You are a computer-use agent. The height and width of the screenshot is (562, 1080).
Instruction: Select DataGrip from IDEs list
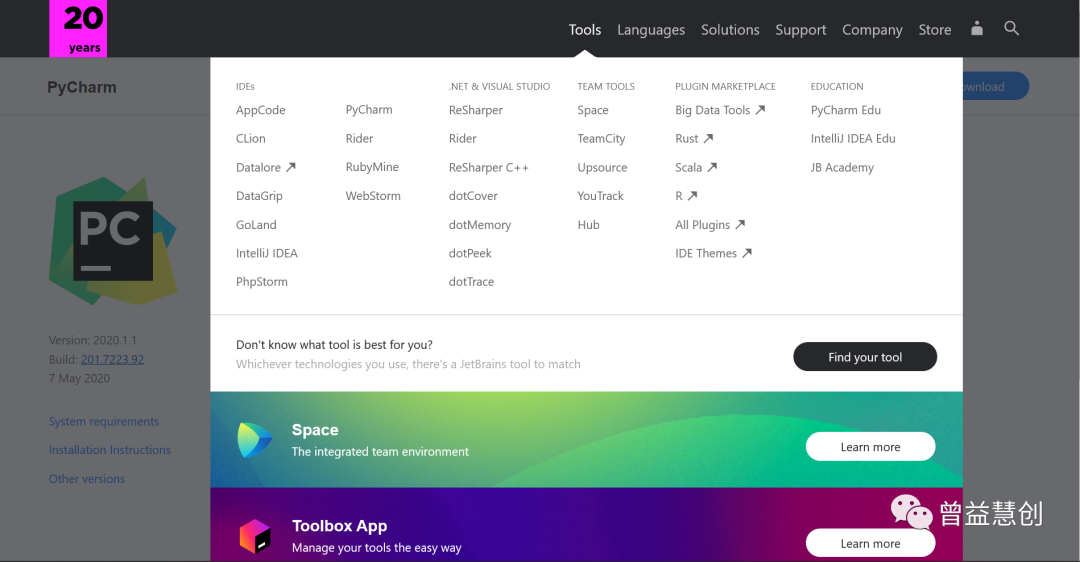[259, 196]
